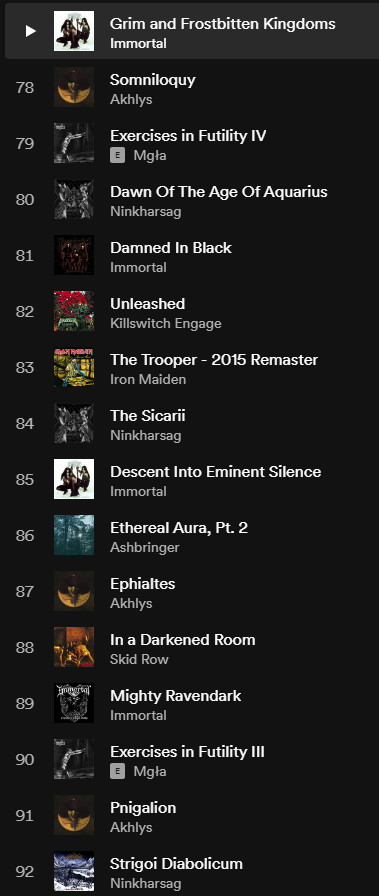Select The Sicarii track title

click(x=148, y=415)
